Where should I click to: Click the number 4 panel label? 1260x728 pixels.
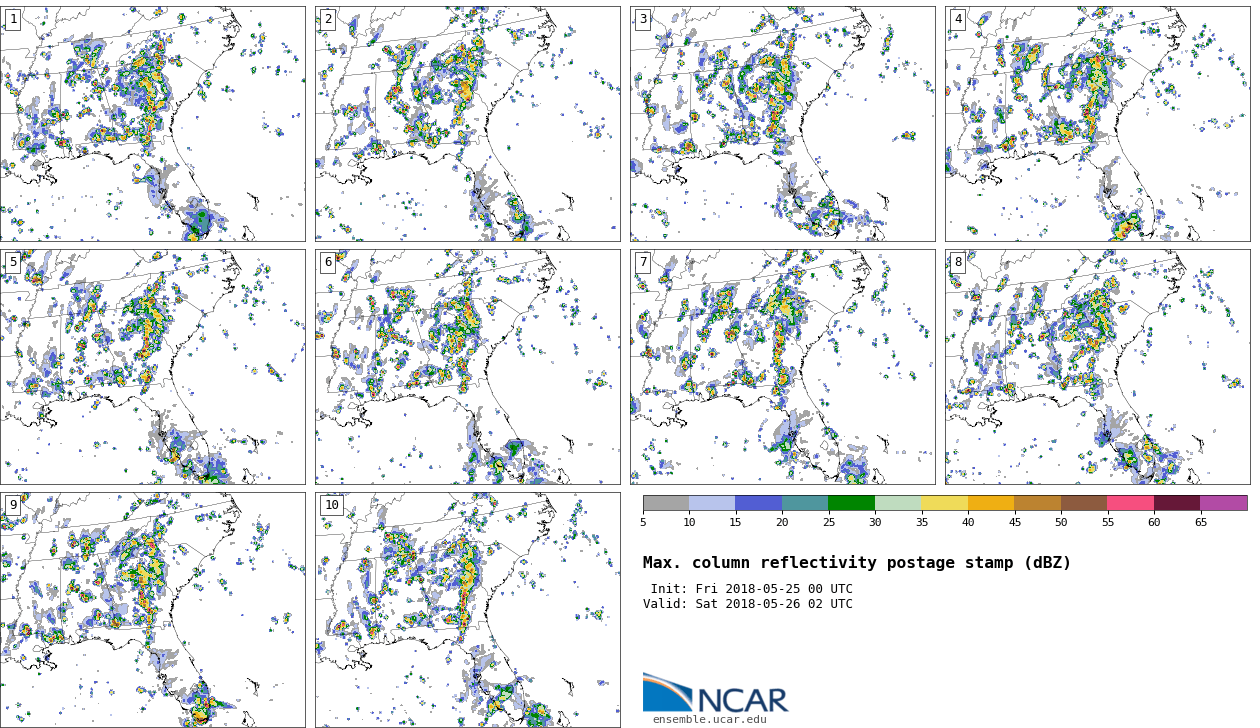(958, 19)
